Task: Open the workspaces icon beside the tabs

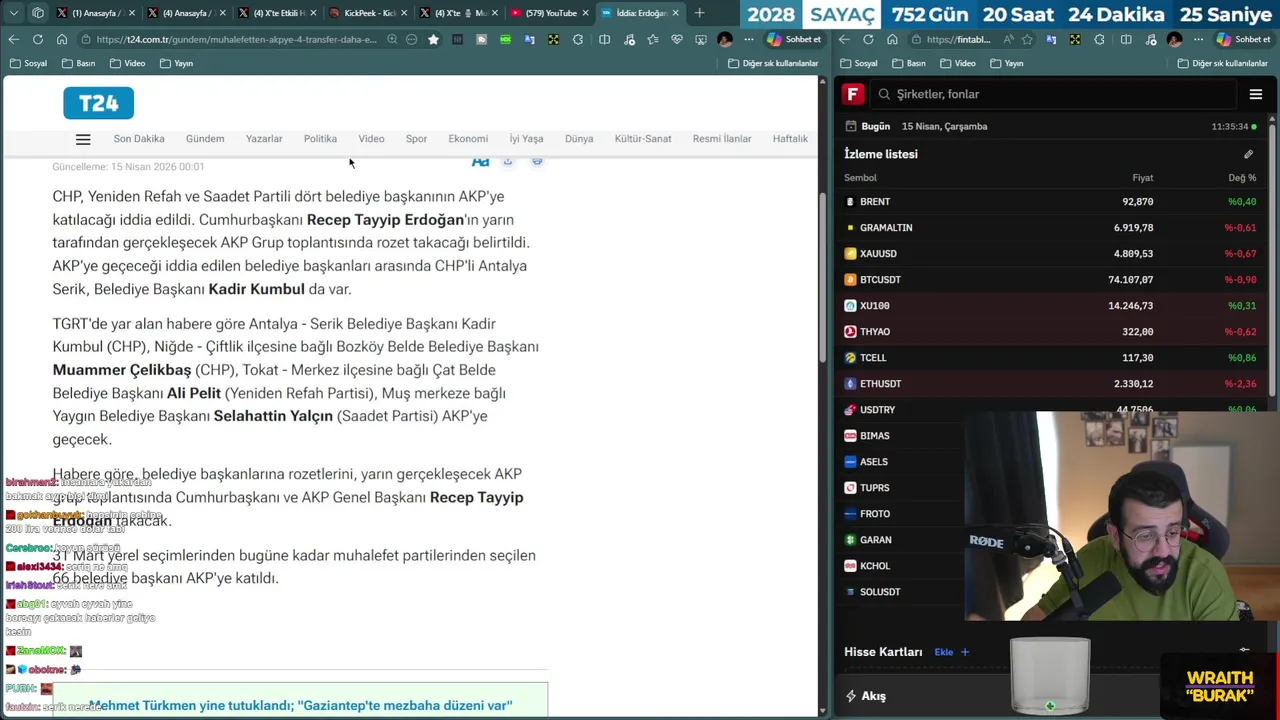Action: (38, 13)
